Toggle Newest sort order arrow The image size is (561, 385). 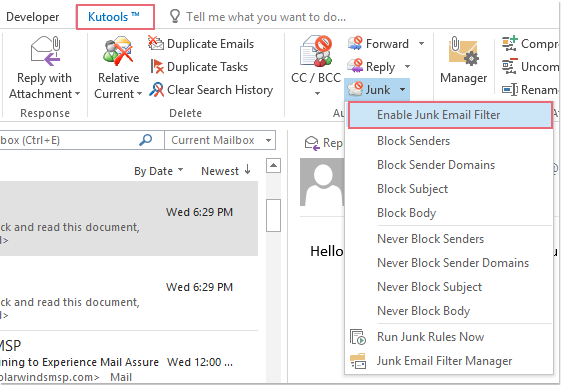248,170
